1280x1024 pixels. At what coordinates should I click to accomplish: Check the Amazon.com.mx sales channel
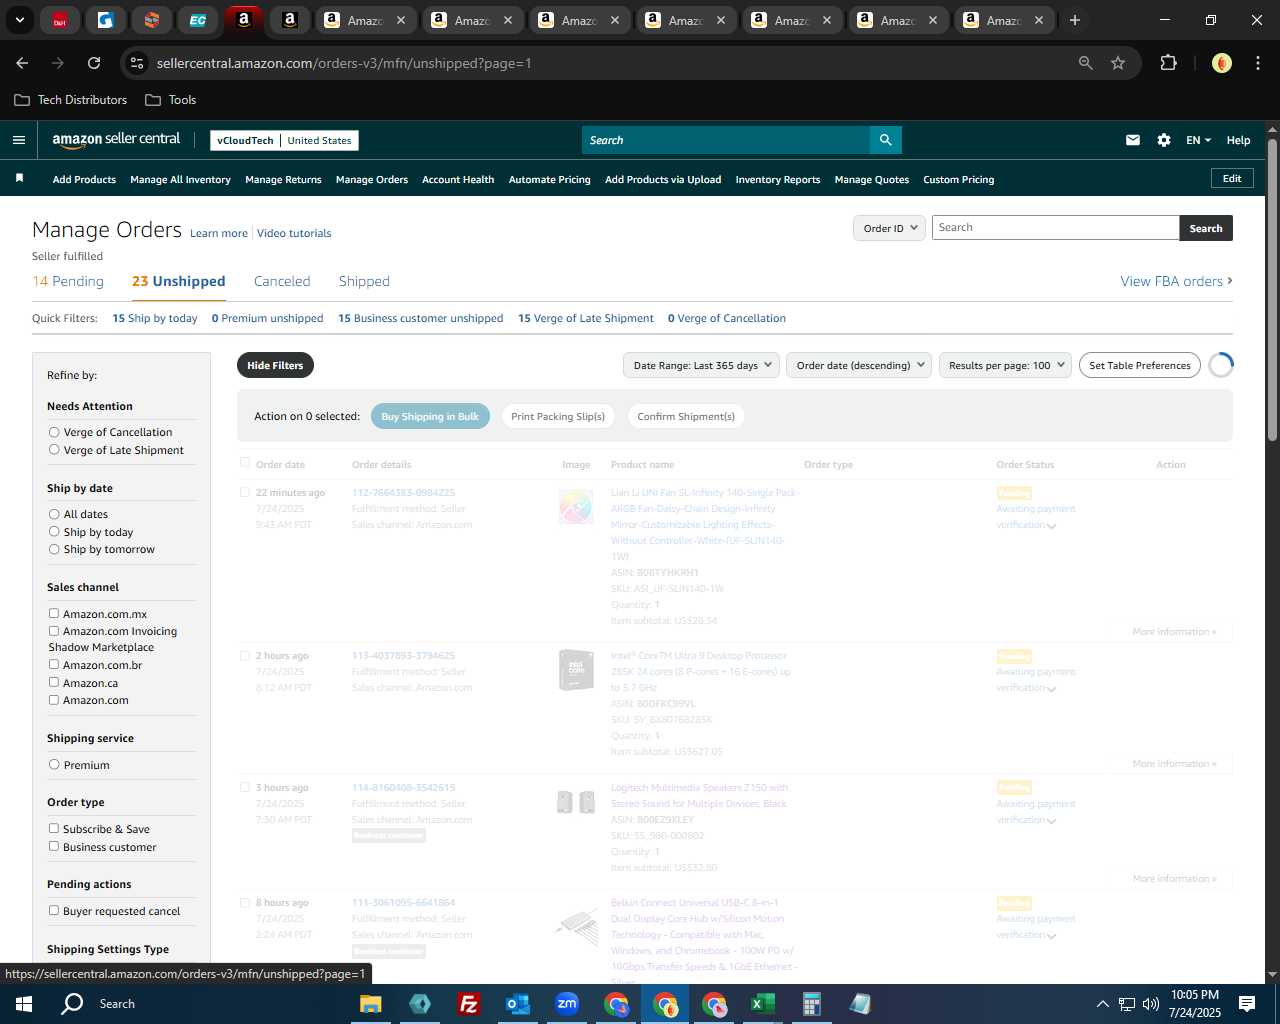54,614
